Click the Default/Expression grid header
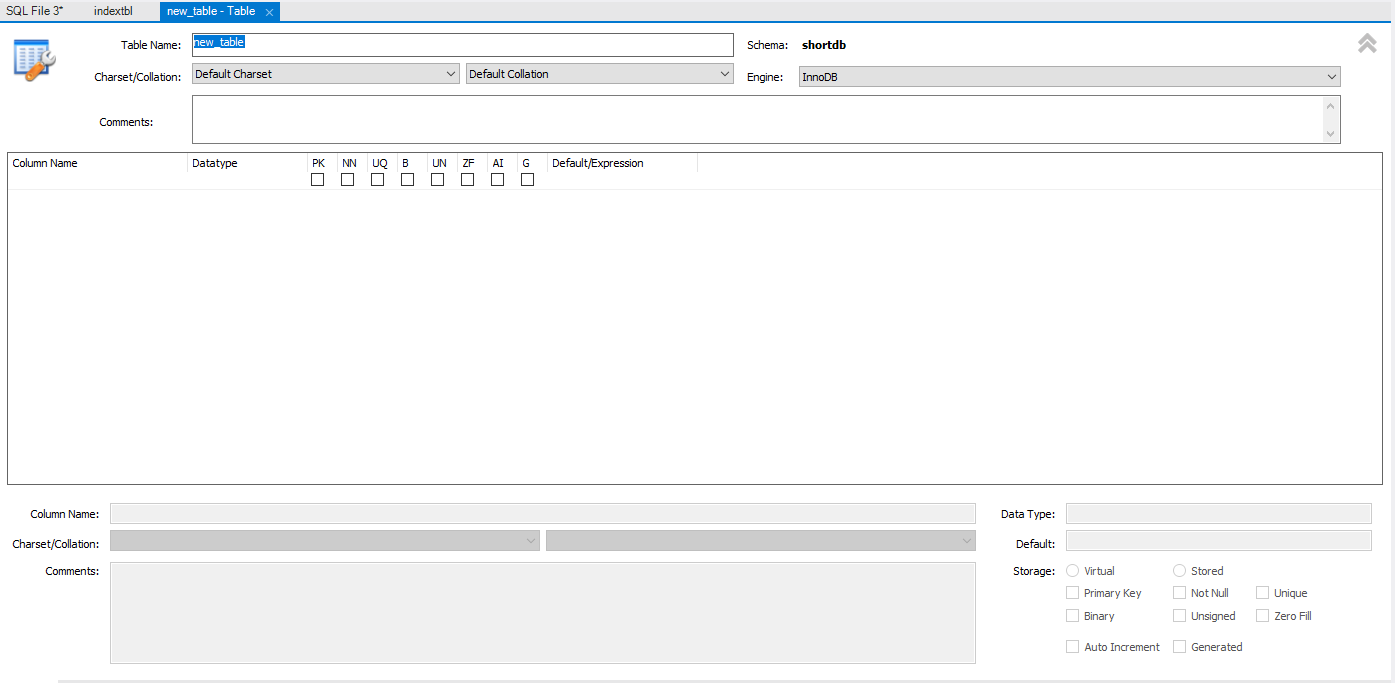The width and height of the screenshot is (1395, 683). tap(622, 163)
